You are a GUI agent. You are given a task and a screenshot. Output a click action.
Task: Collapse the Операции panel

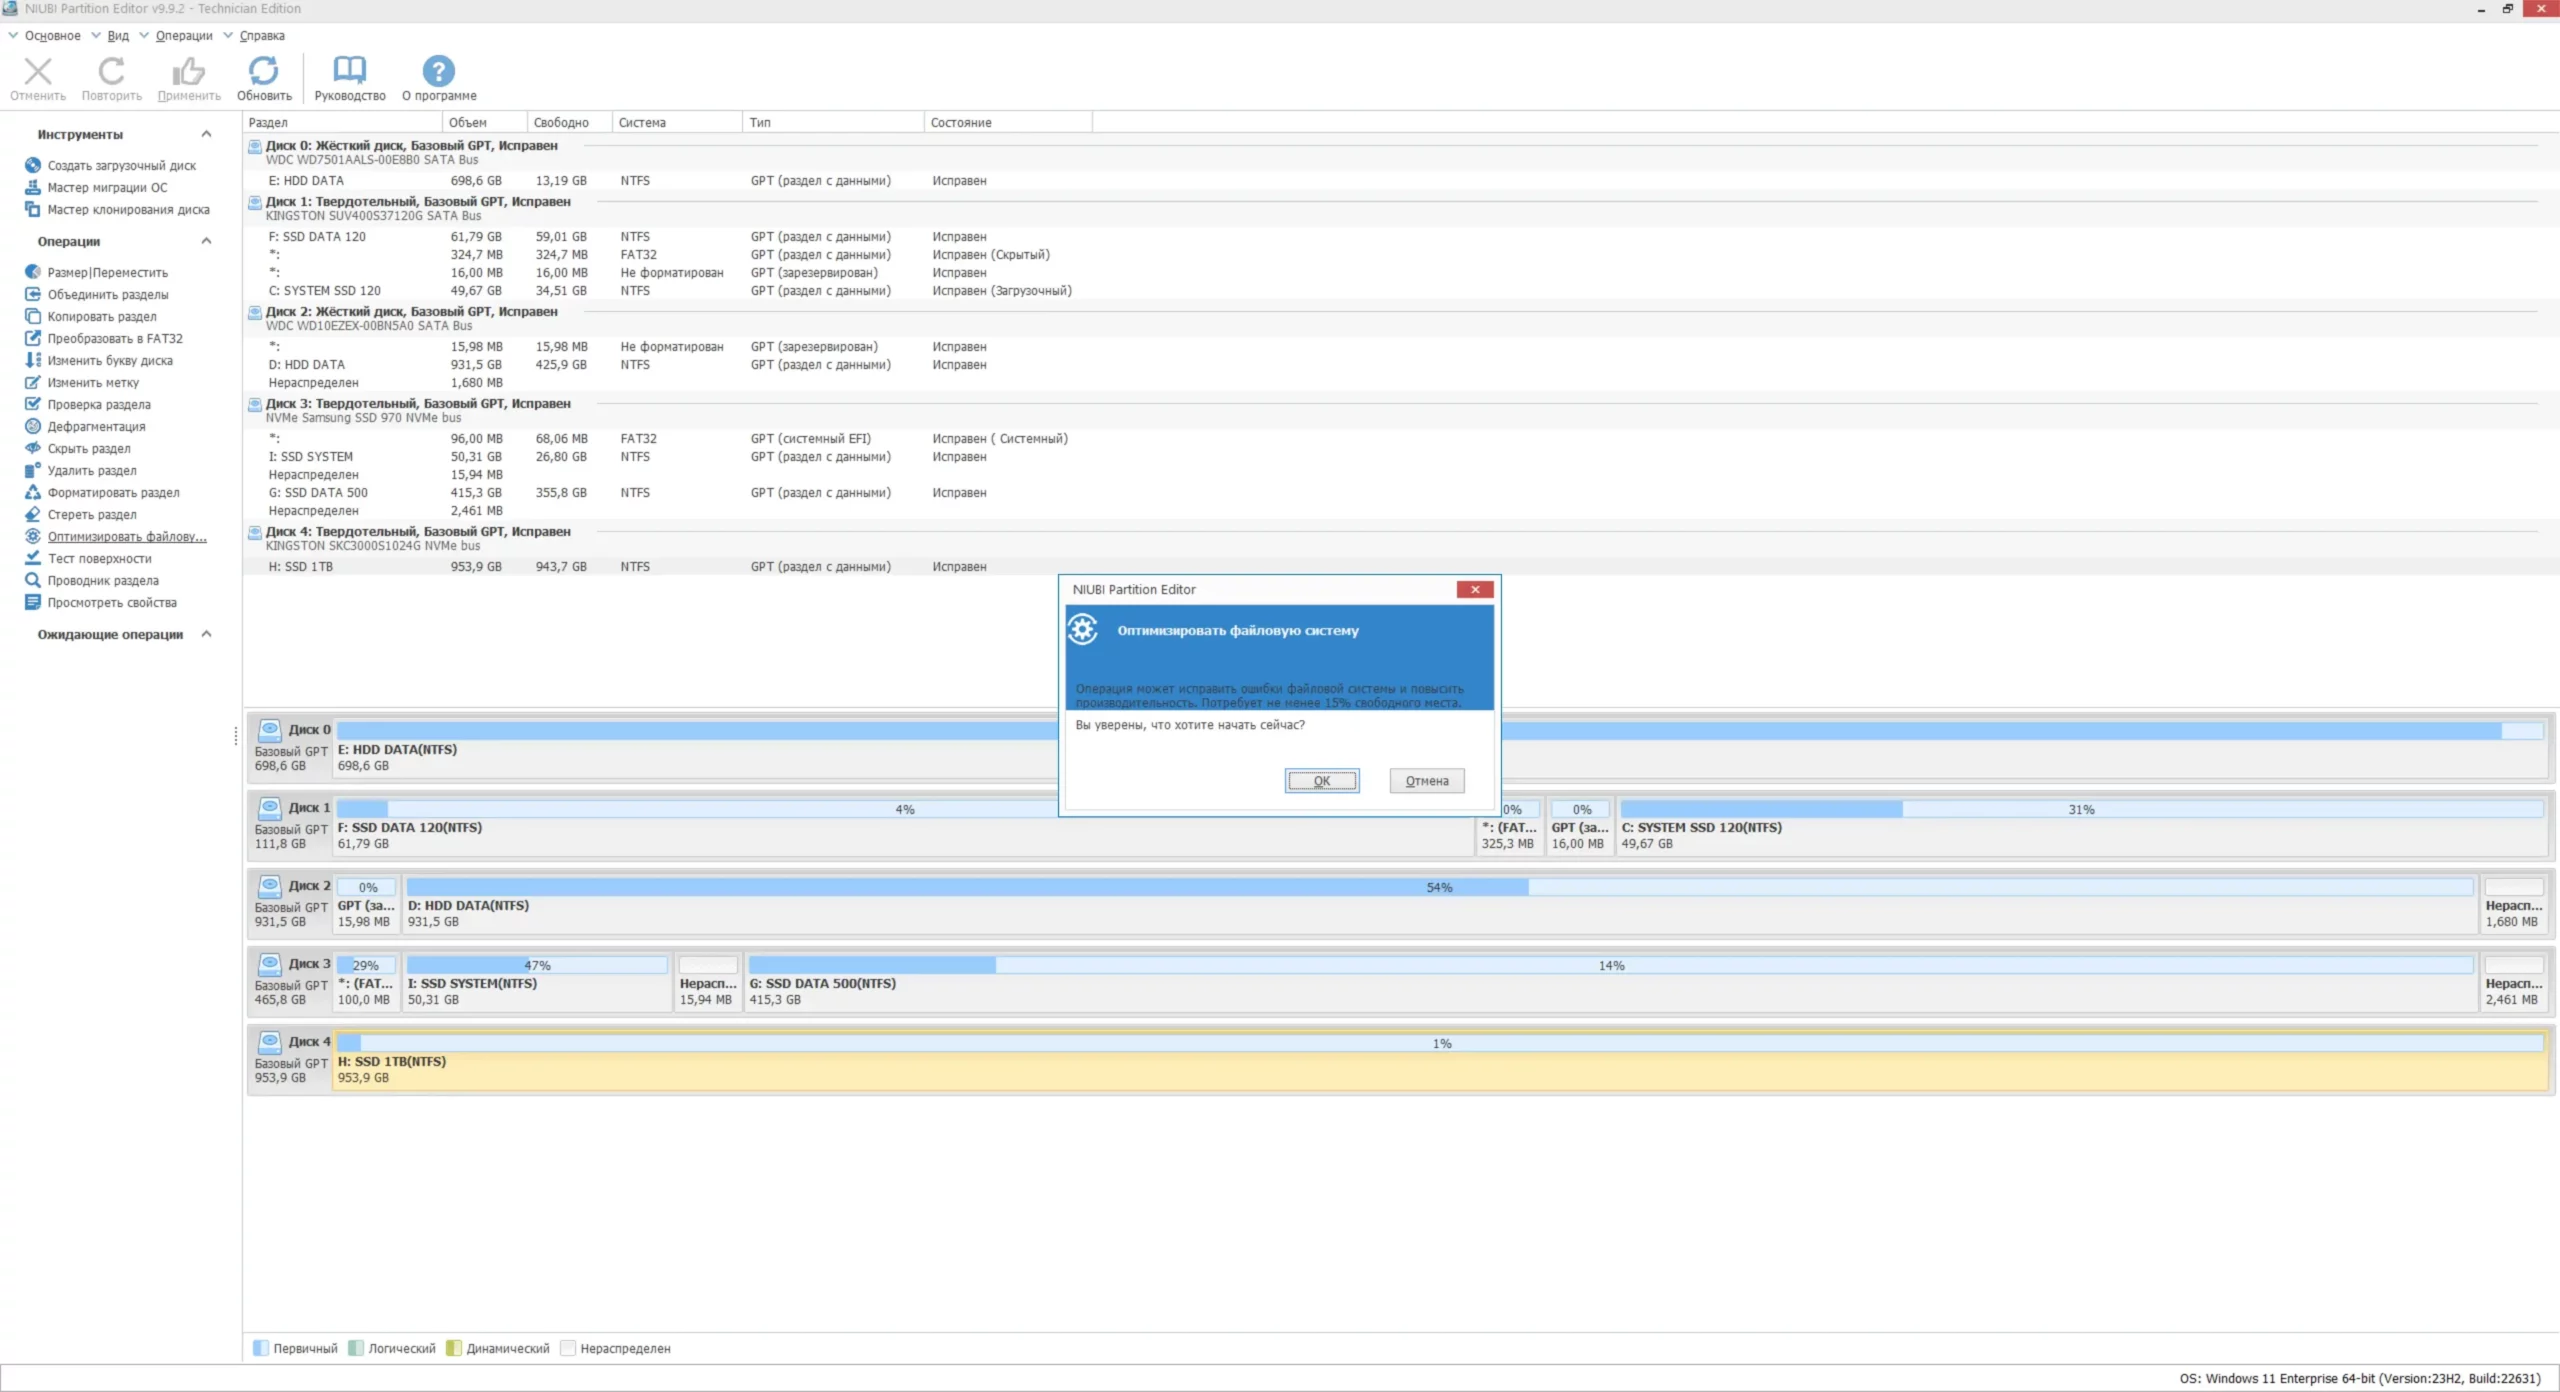206,240
